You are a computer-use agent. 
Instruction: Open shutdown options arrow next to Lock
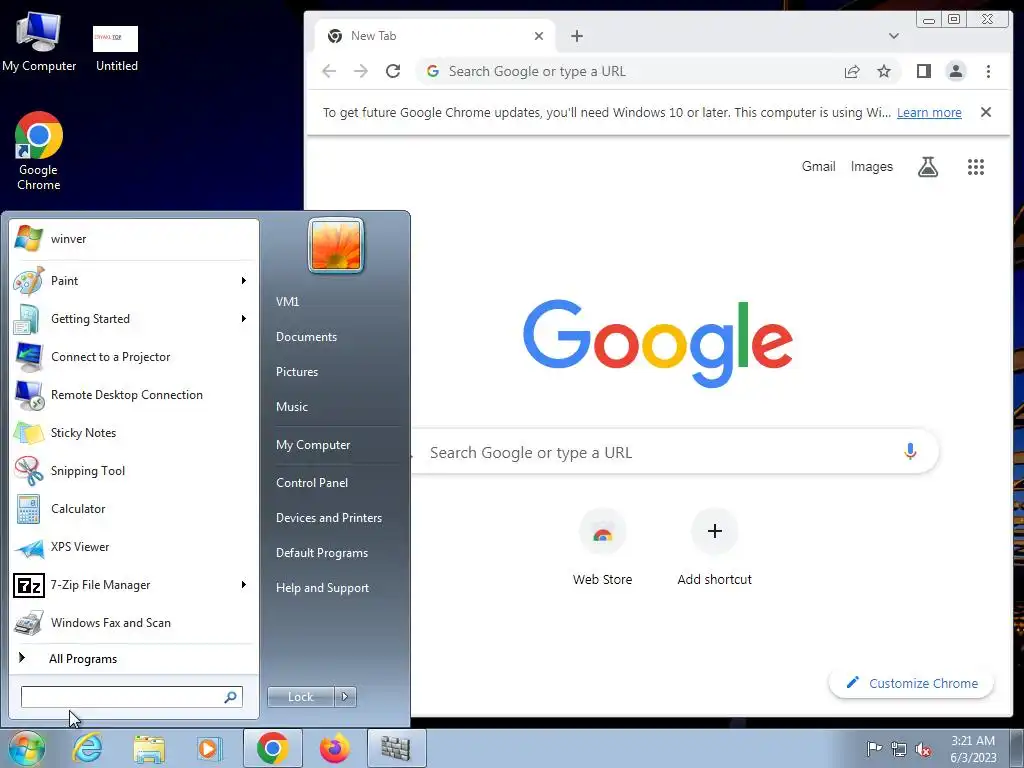(345, 697)
